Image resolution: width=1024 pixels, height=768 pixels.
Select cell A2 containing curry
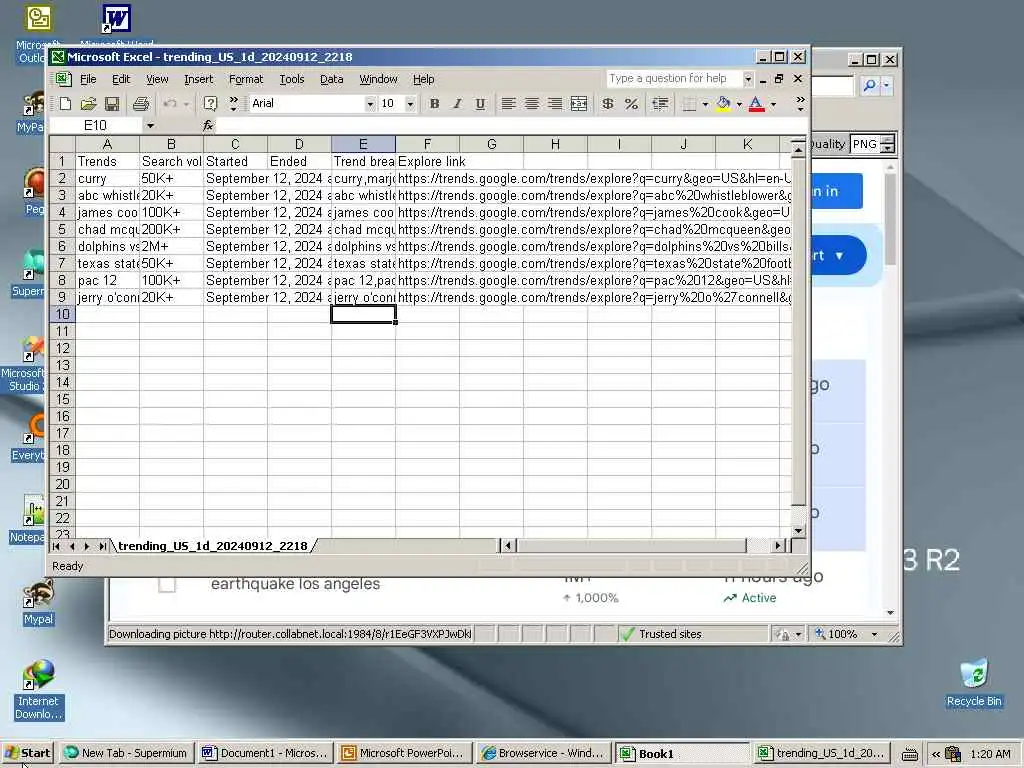107,178
